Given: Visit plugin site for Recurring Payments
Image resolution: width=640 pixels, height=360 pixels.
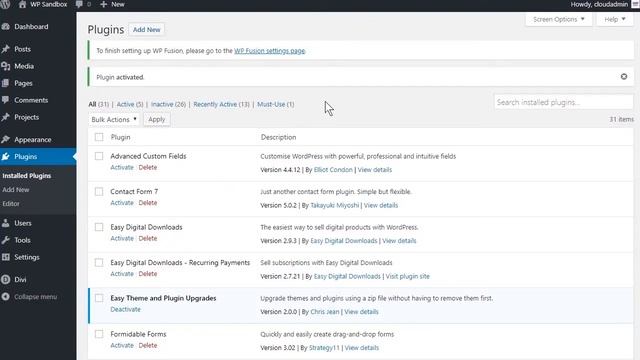Looking at the screenshot, I should [407, 276].
